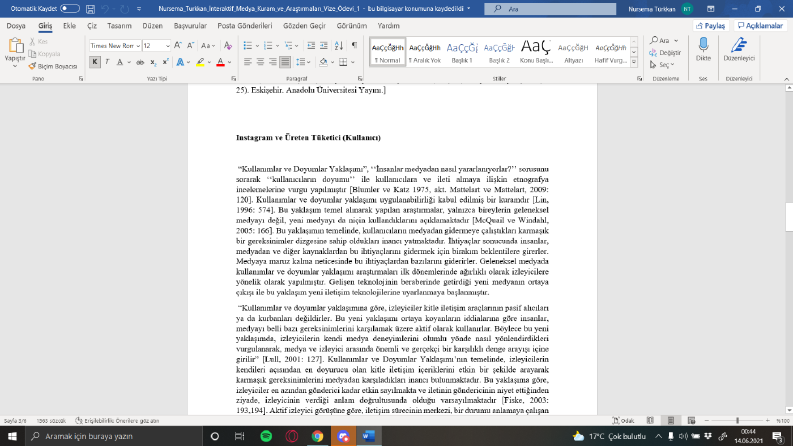Screen dimensions: 793x446
Task: Switch to Read Mode view icon
Action: click(x=650, y=421)
